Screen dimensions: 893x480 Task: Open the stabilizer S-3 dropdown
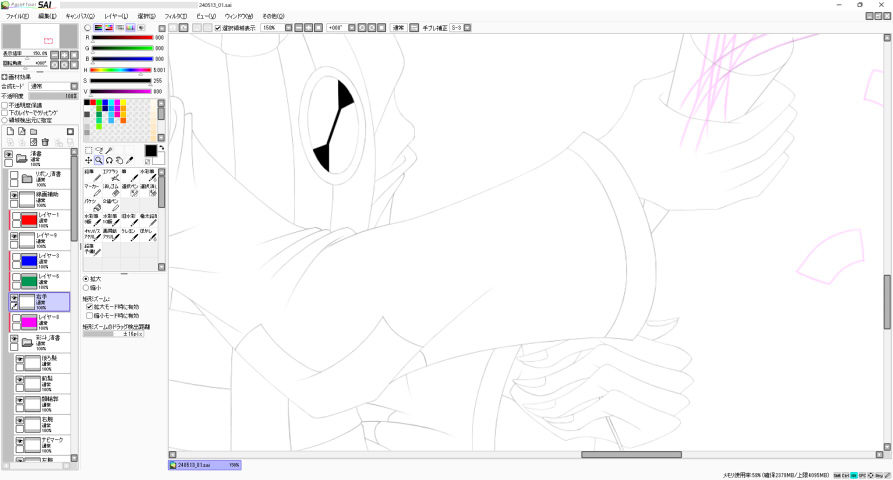coord(467,27)
